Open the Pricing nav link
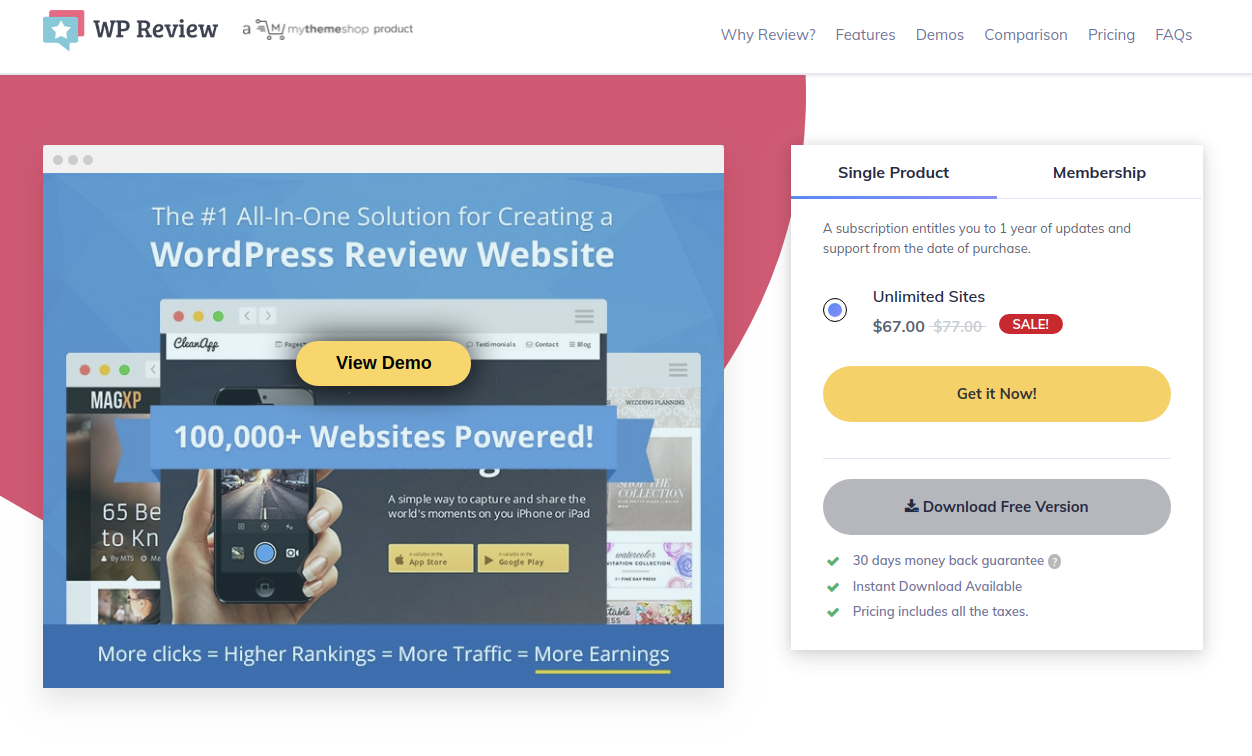 1111,35
